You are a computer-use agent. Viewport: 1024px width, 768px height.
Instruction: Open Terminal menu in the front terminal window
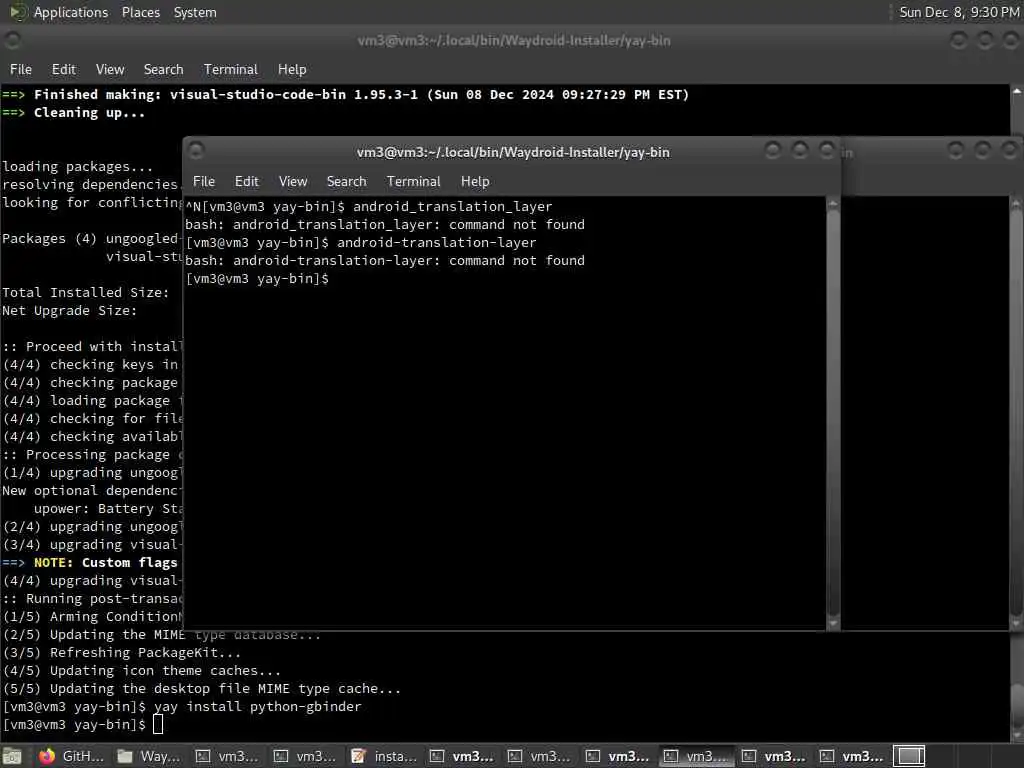(x=413, y=182)
